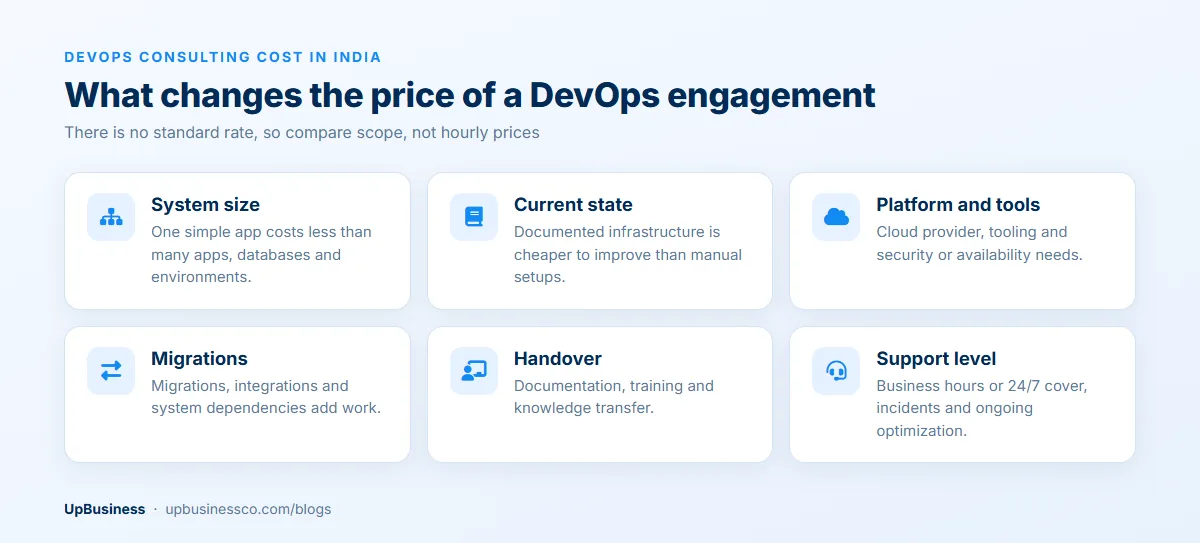
Task: Click the Support level headset icon
Action: click(836, 371)
